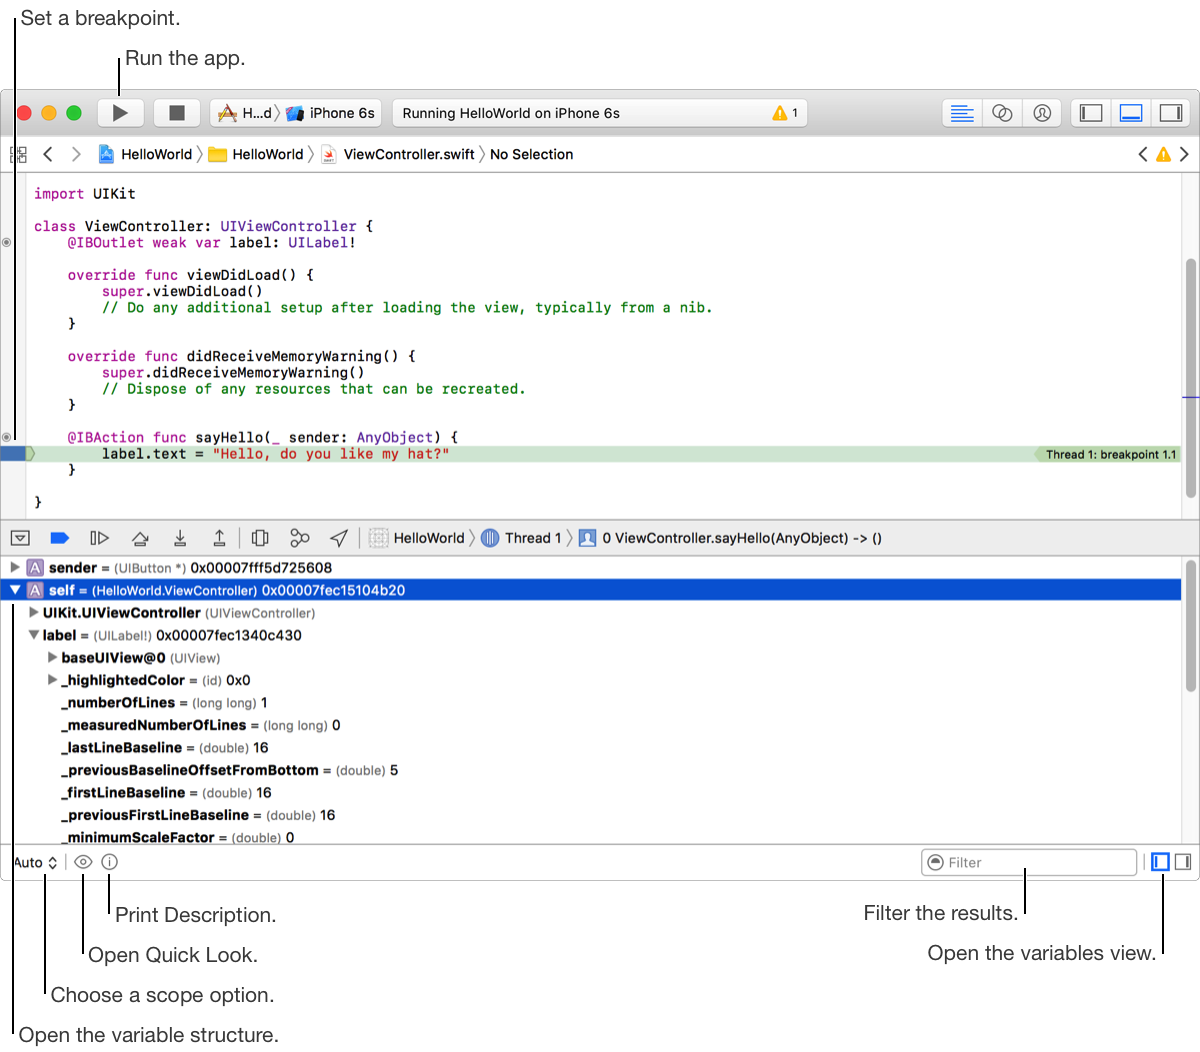
Task: Click the Step Into debug icon
Action: [180, 538]
